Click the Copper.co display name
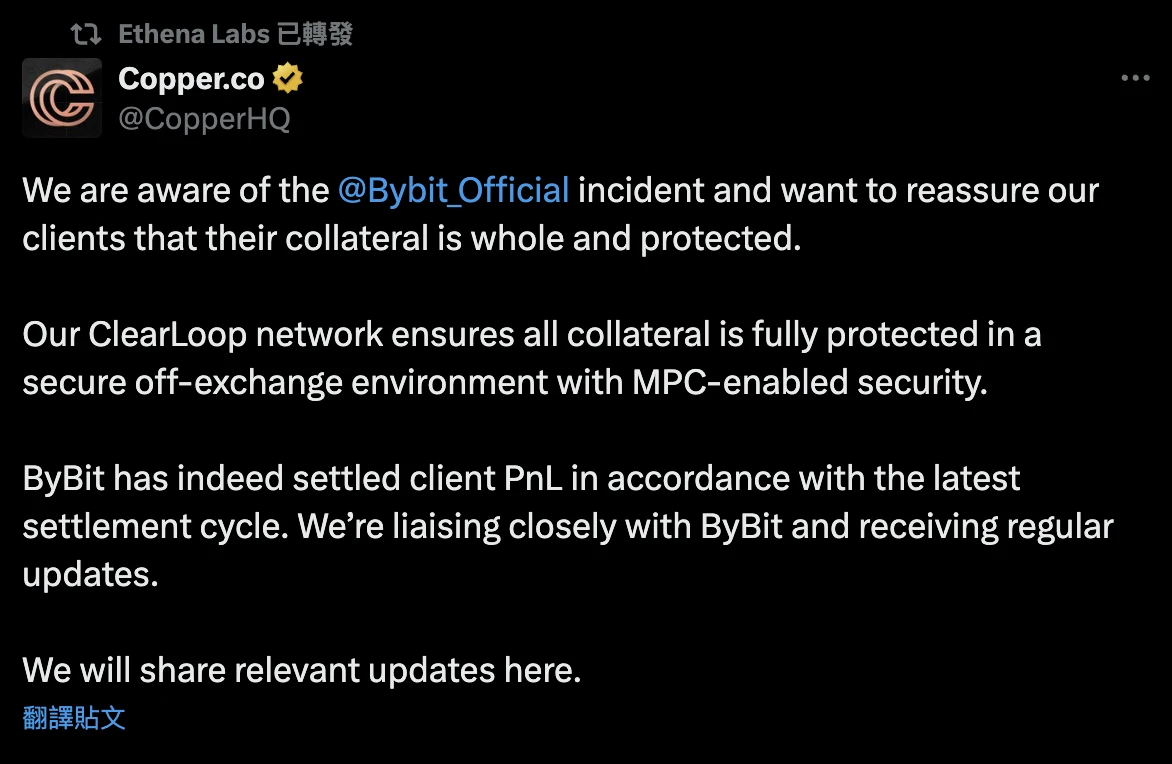 [191, 78]
